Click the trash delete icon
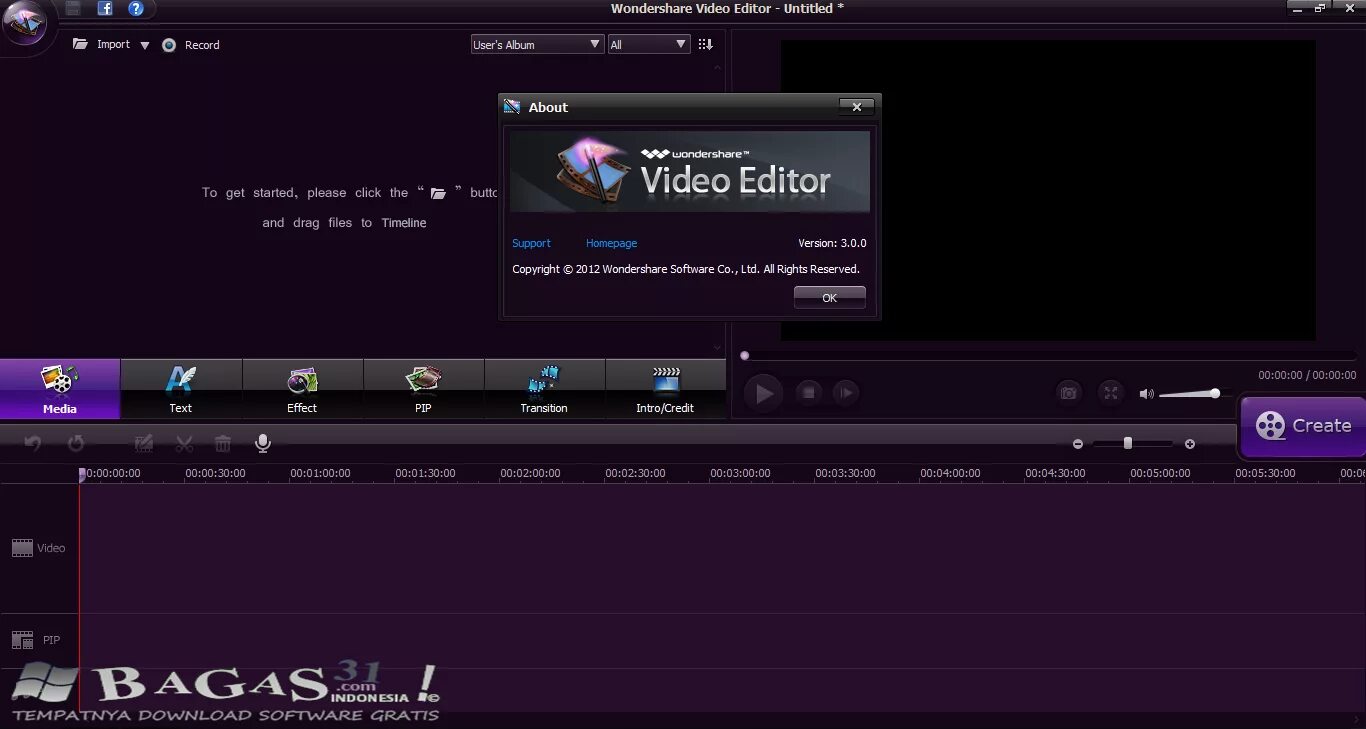 (223, 443)
